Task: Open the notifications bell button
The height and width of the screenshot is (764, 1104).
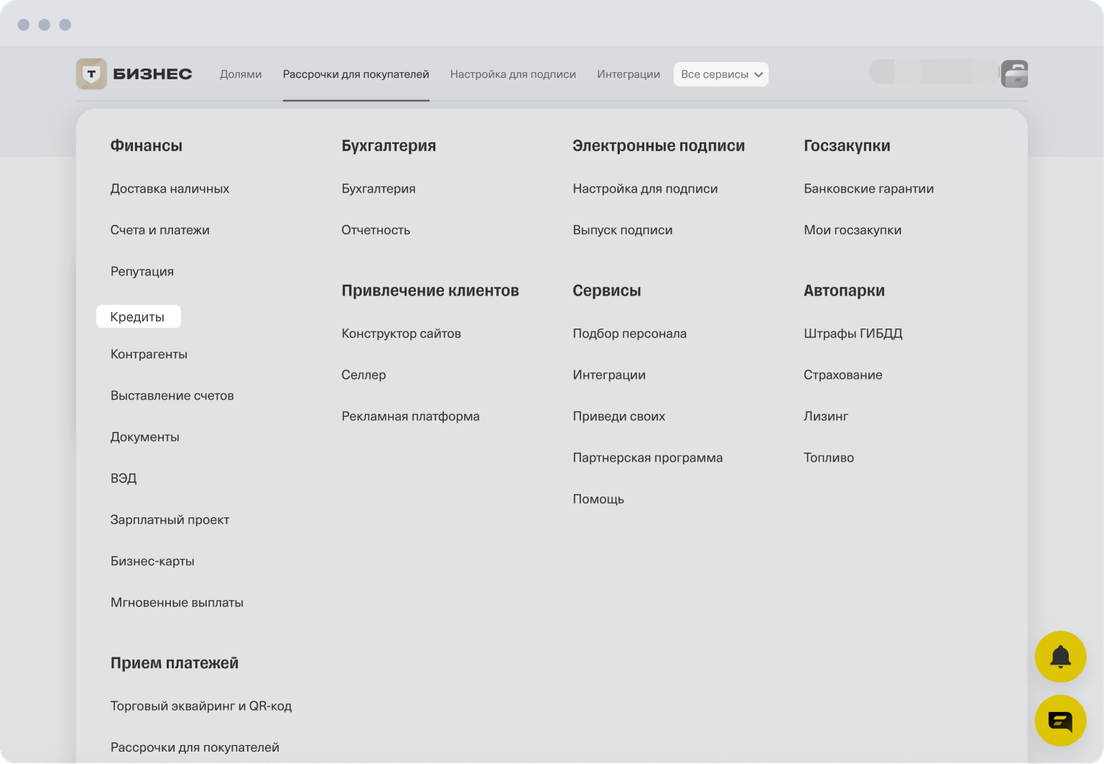Action: point(1060,657)
